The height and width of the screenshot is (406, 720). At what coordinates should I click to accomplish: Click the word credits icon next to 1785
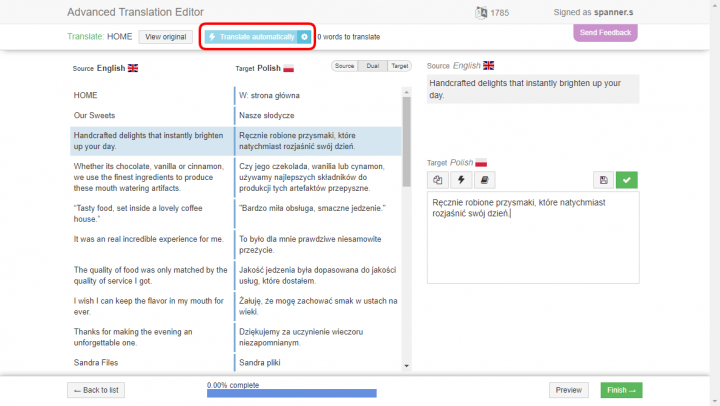coord(481,12)
